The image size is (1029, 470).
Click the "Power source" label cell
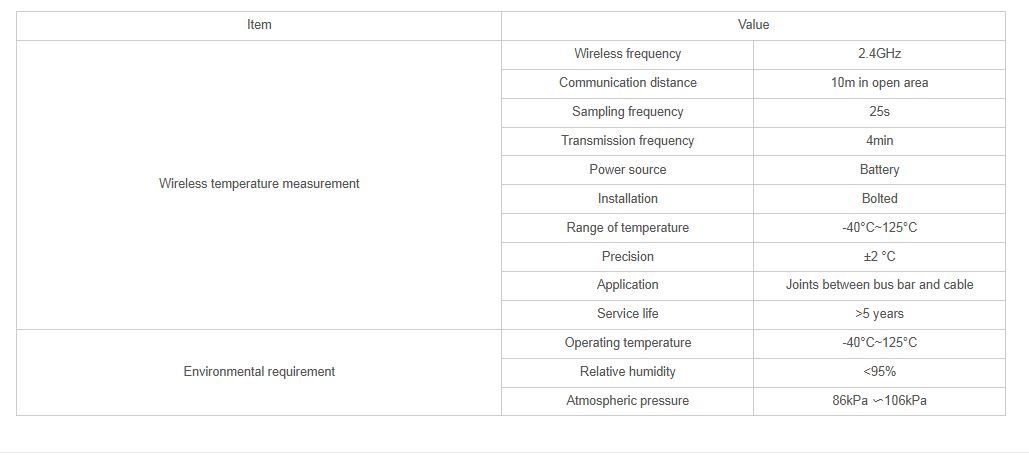[627, 170]
